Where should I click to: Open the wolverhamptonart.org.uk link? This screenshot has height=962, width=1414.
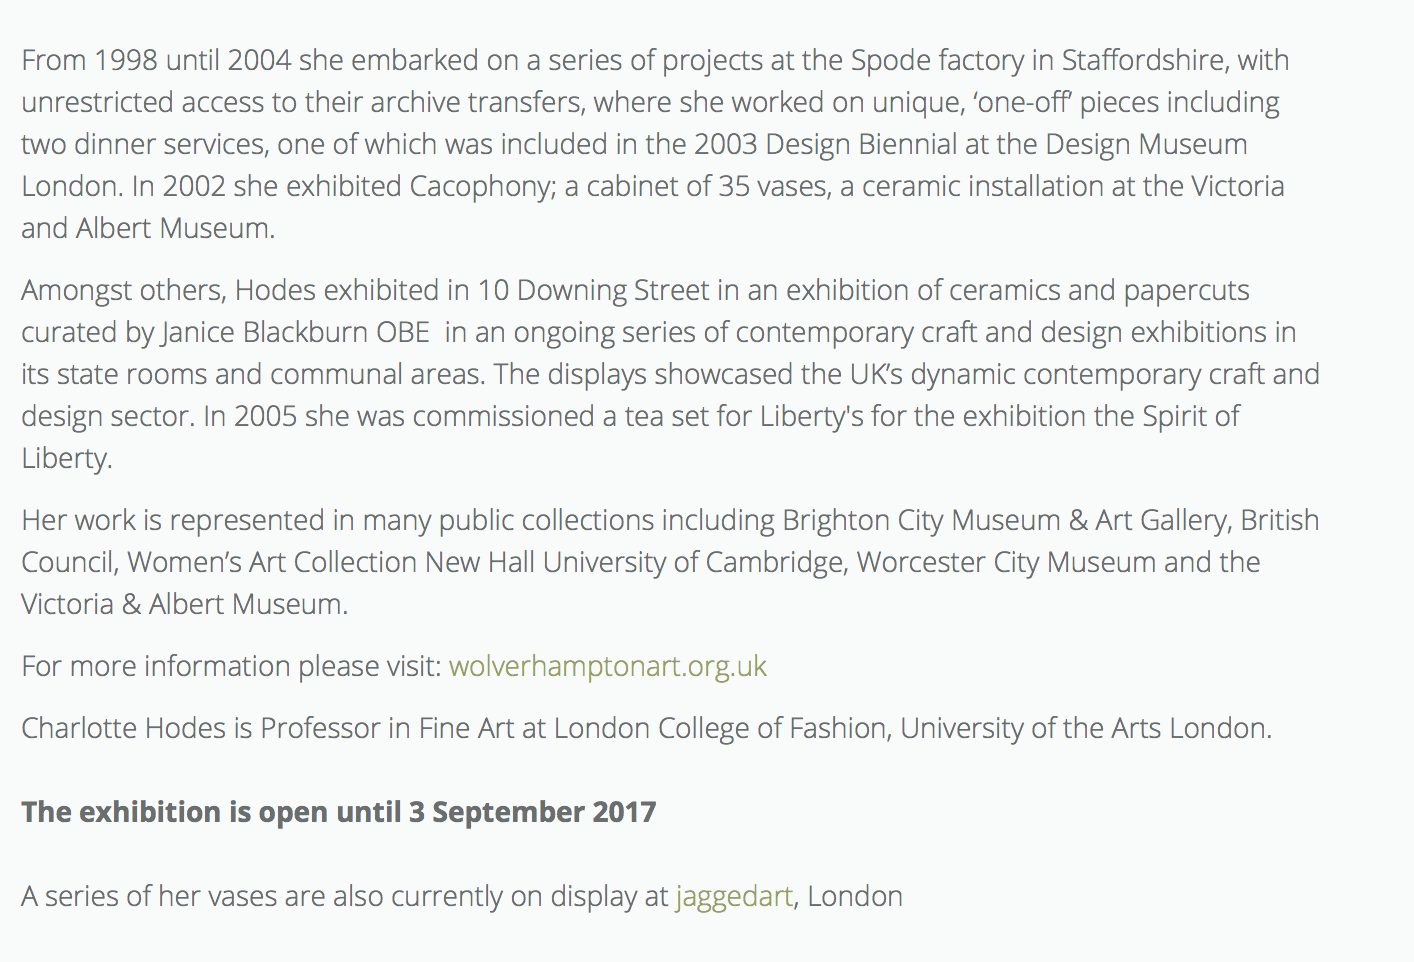pos(607,667)
